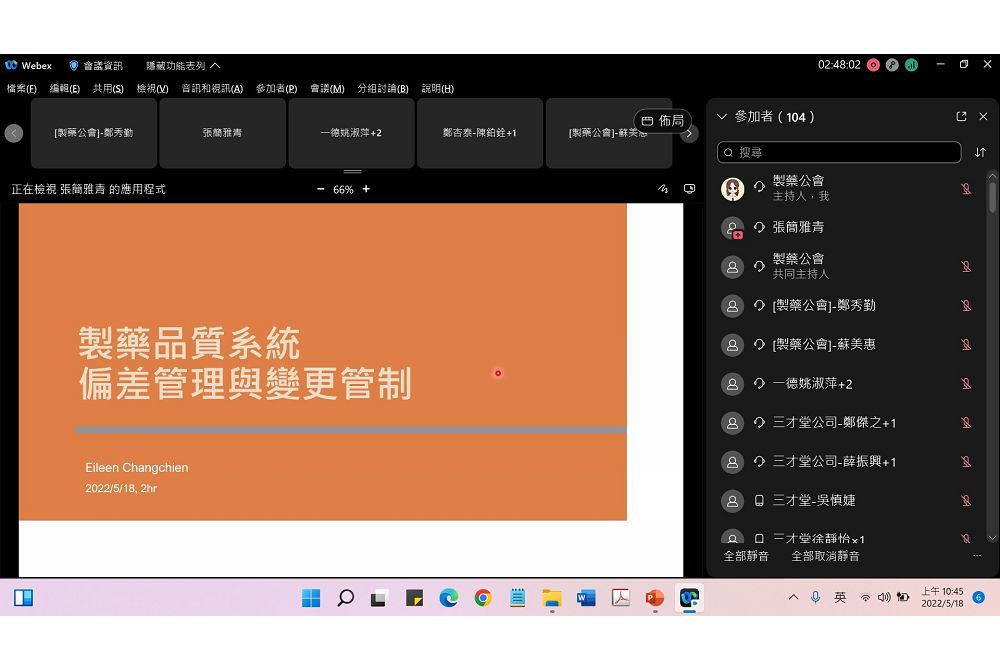Open more options ellipsis in participants panel
This screenshot has height=670, width=1000.
976,556
